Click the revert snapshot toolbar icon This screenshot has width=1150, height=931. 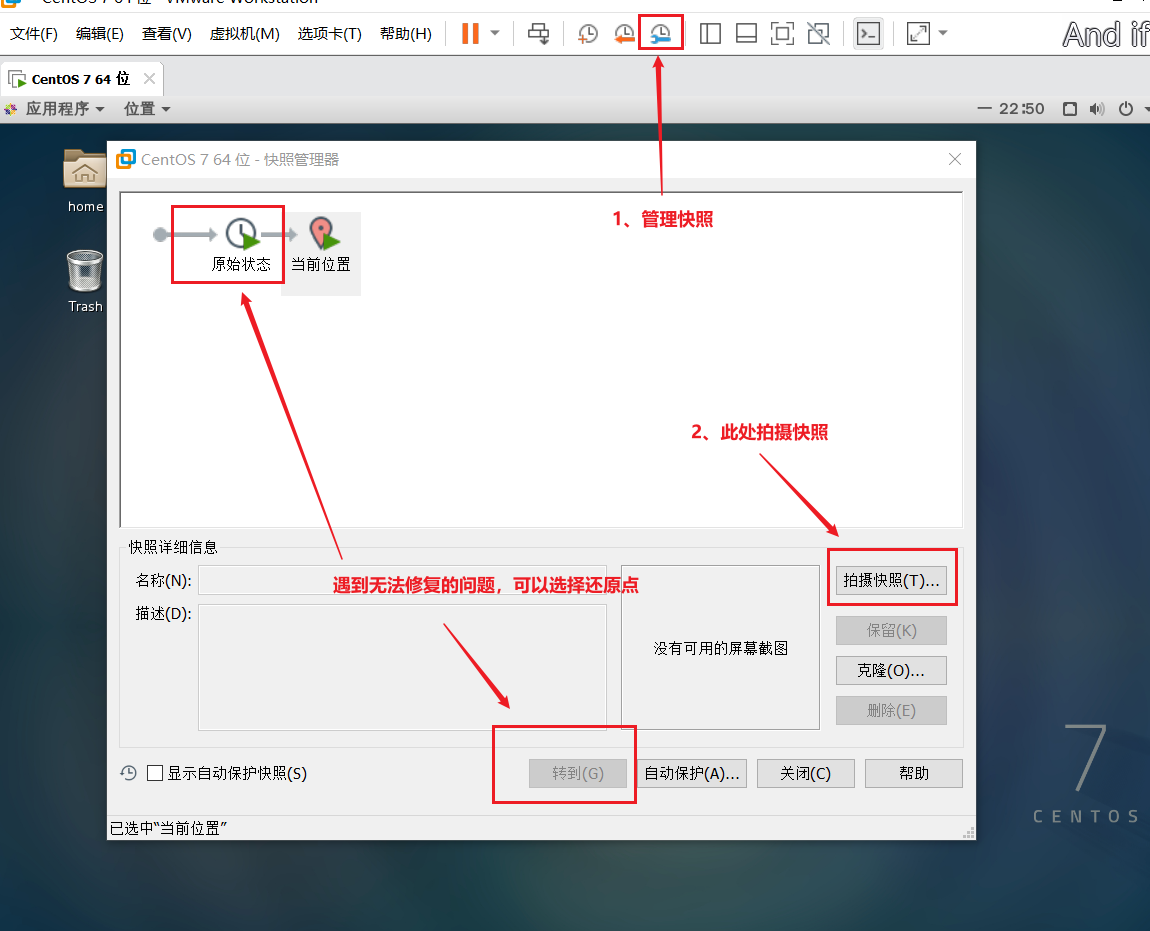click(623, 33)
